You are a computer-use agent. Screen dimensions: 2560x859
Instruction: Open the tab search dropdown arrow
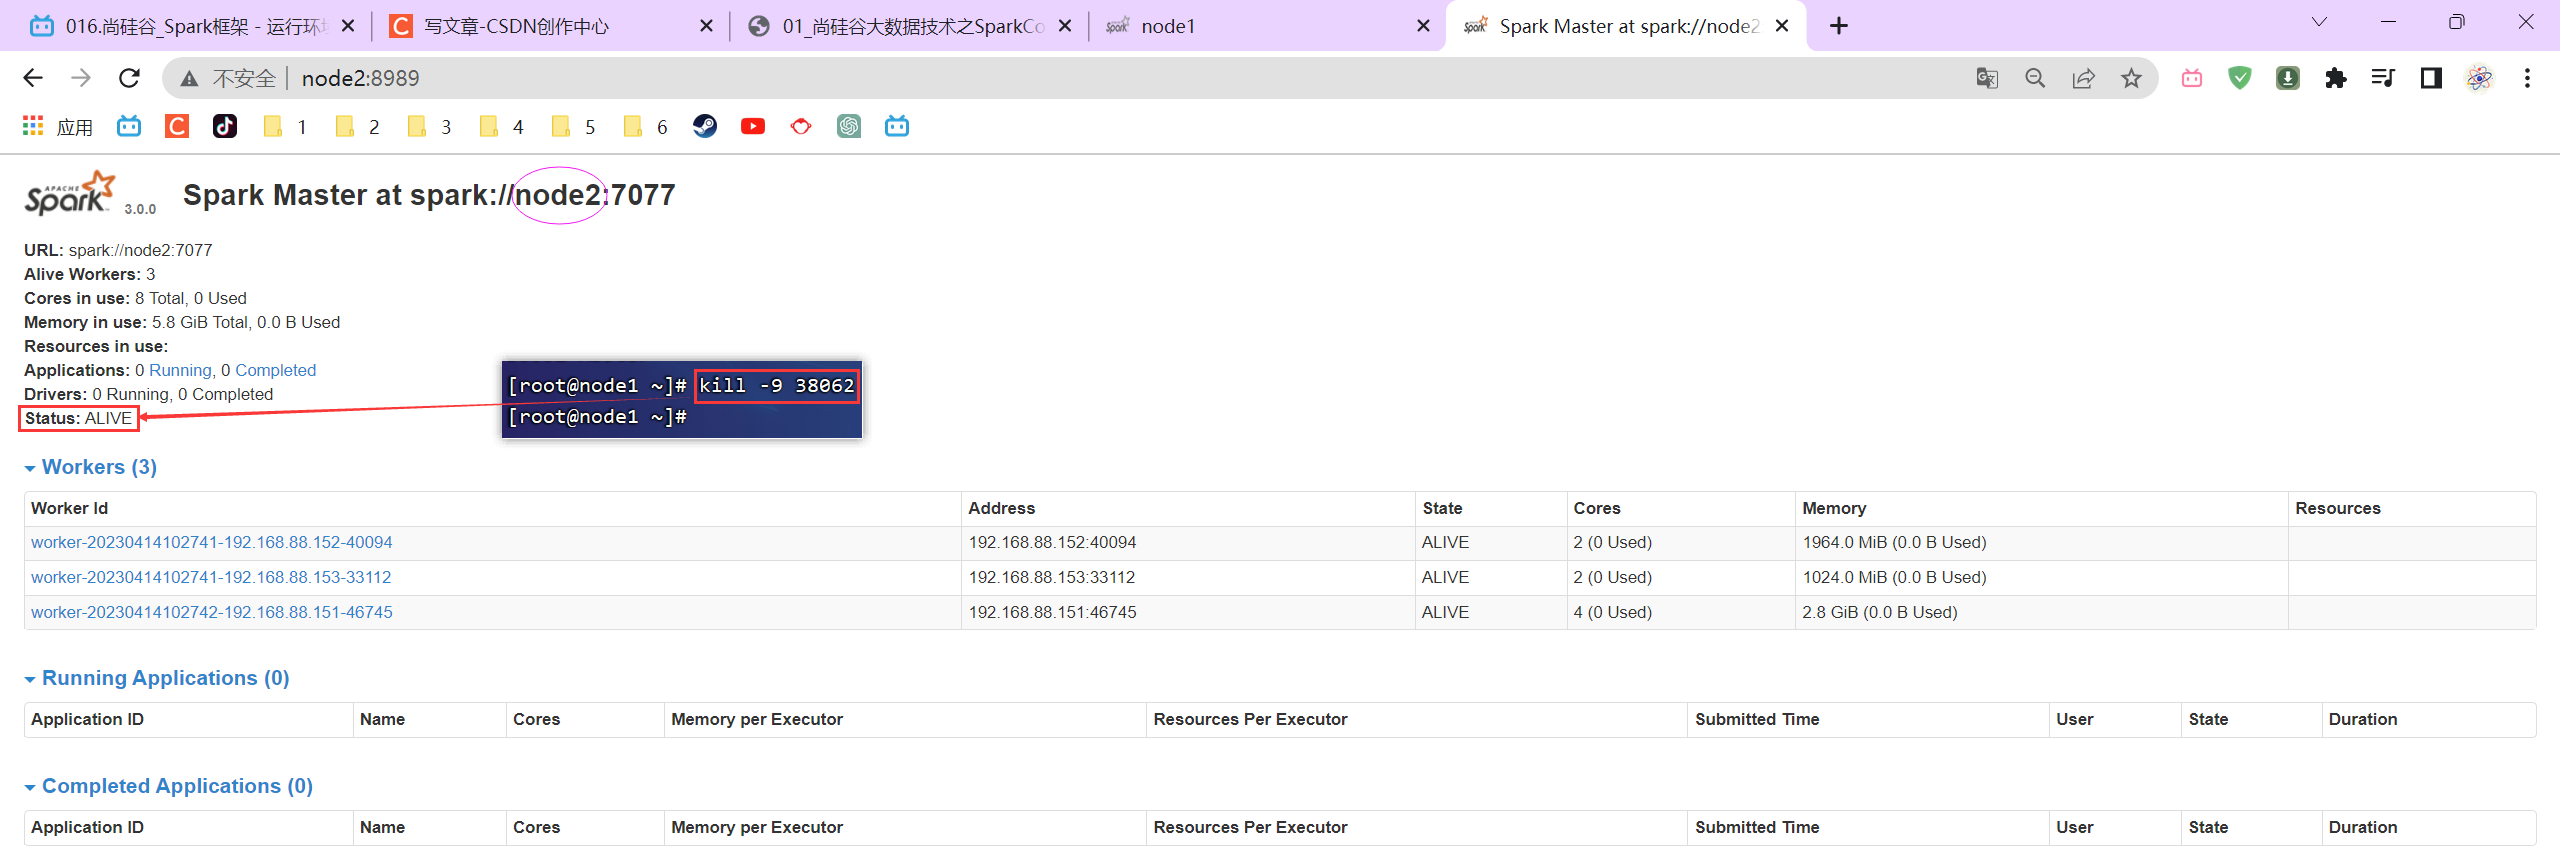2319,22
